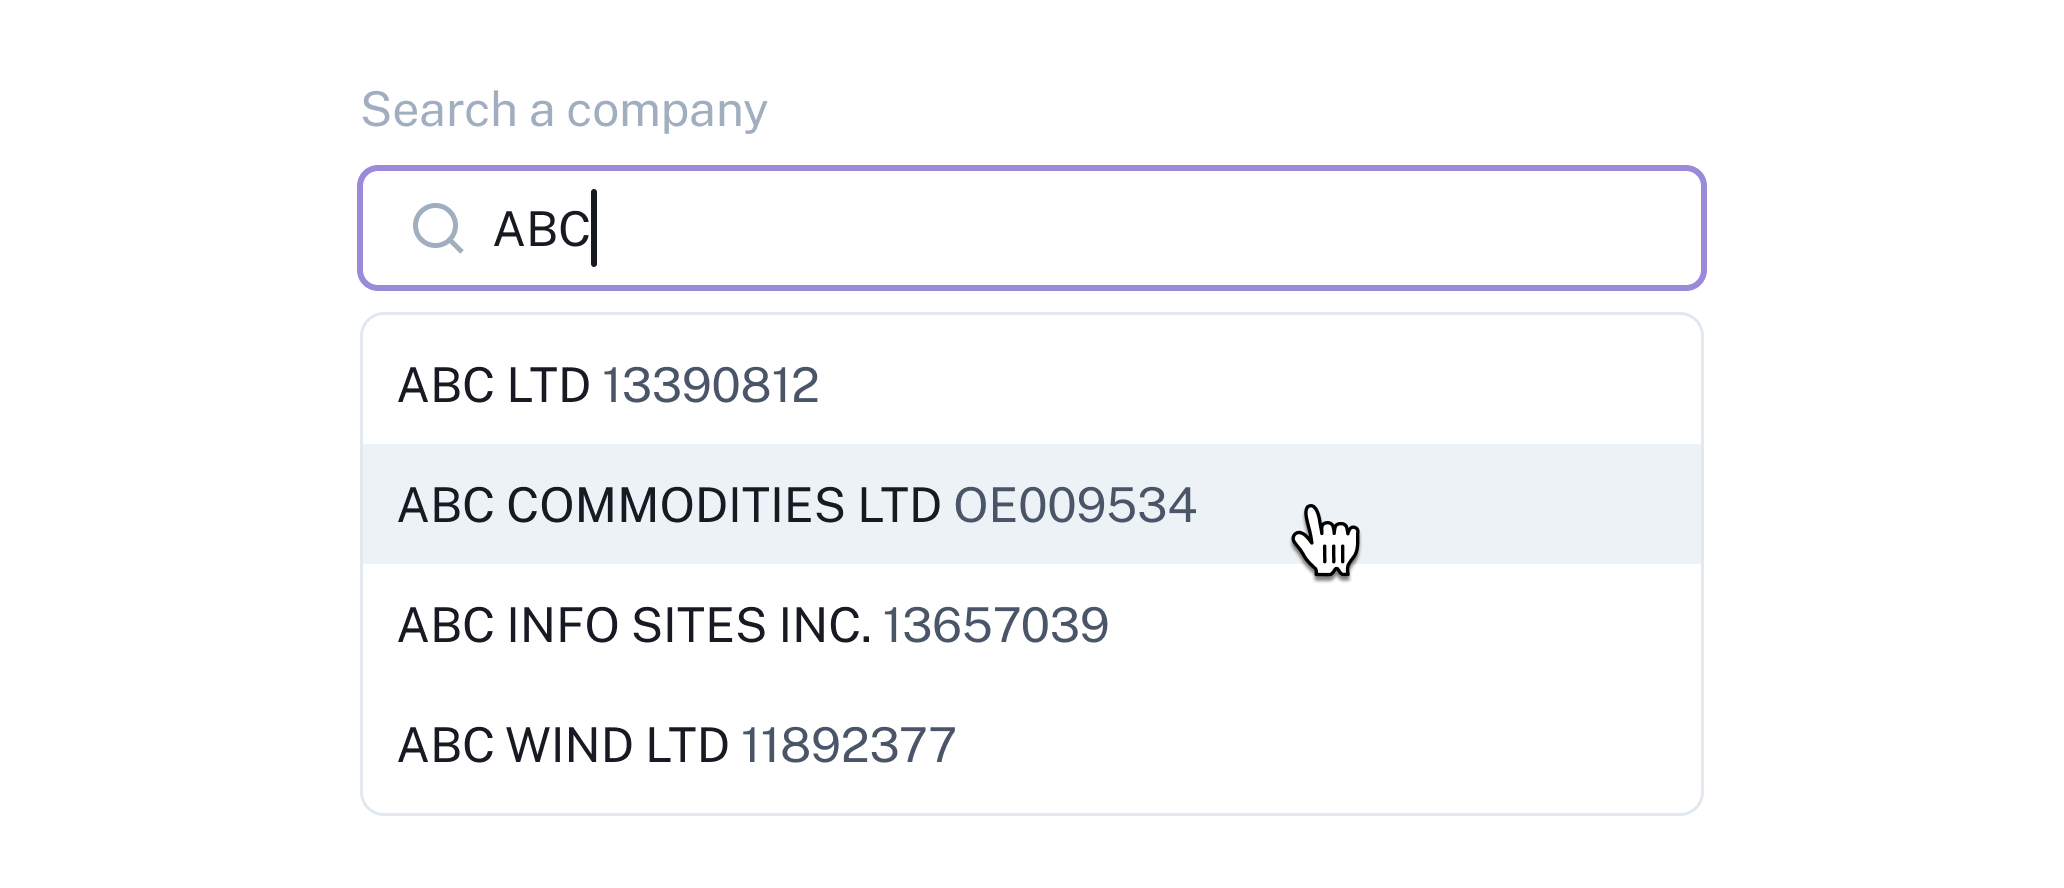The image size is (2064, 888).
Task: Click company number OE009534
Action: (x=1075, y=505)
